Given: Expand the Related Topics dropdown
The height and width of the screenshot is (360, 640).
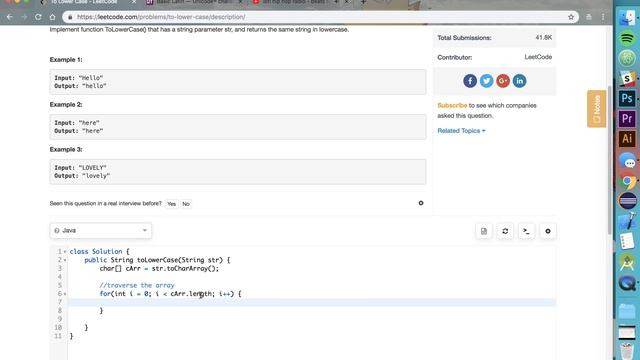Looking at the screenshot, I should [461, 131].
